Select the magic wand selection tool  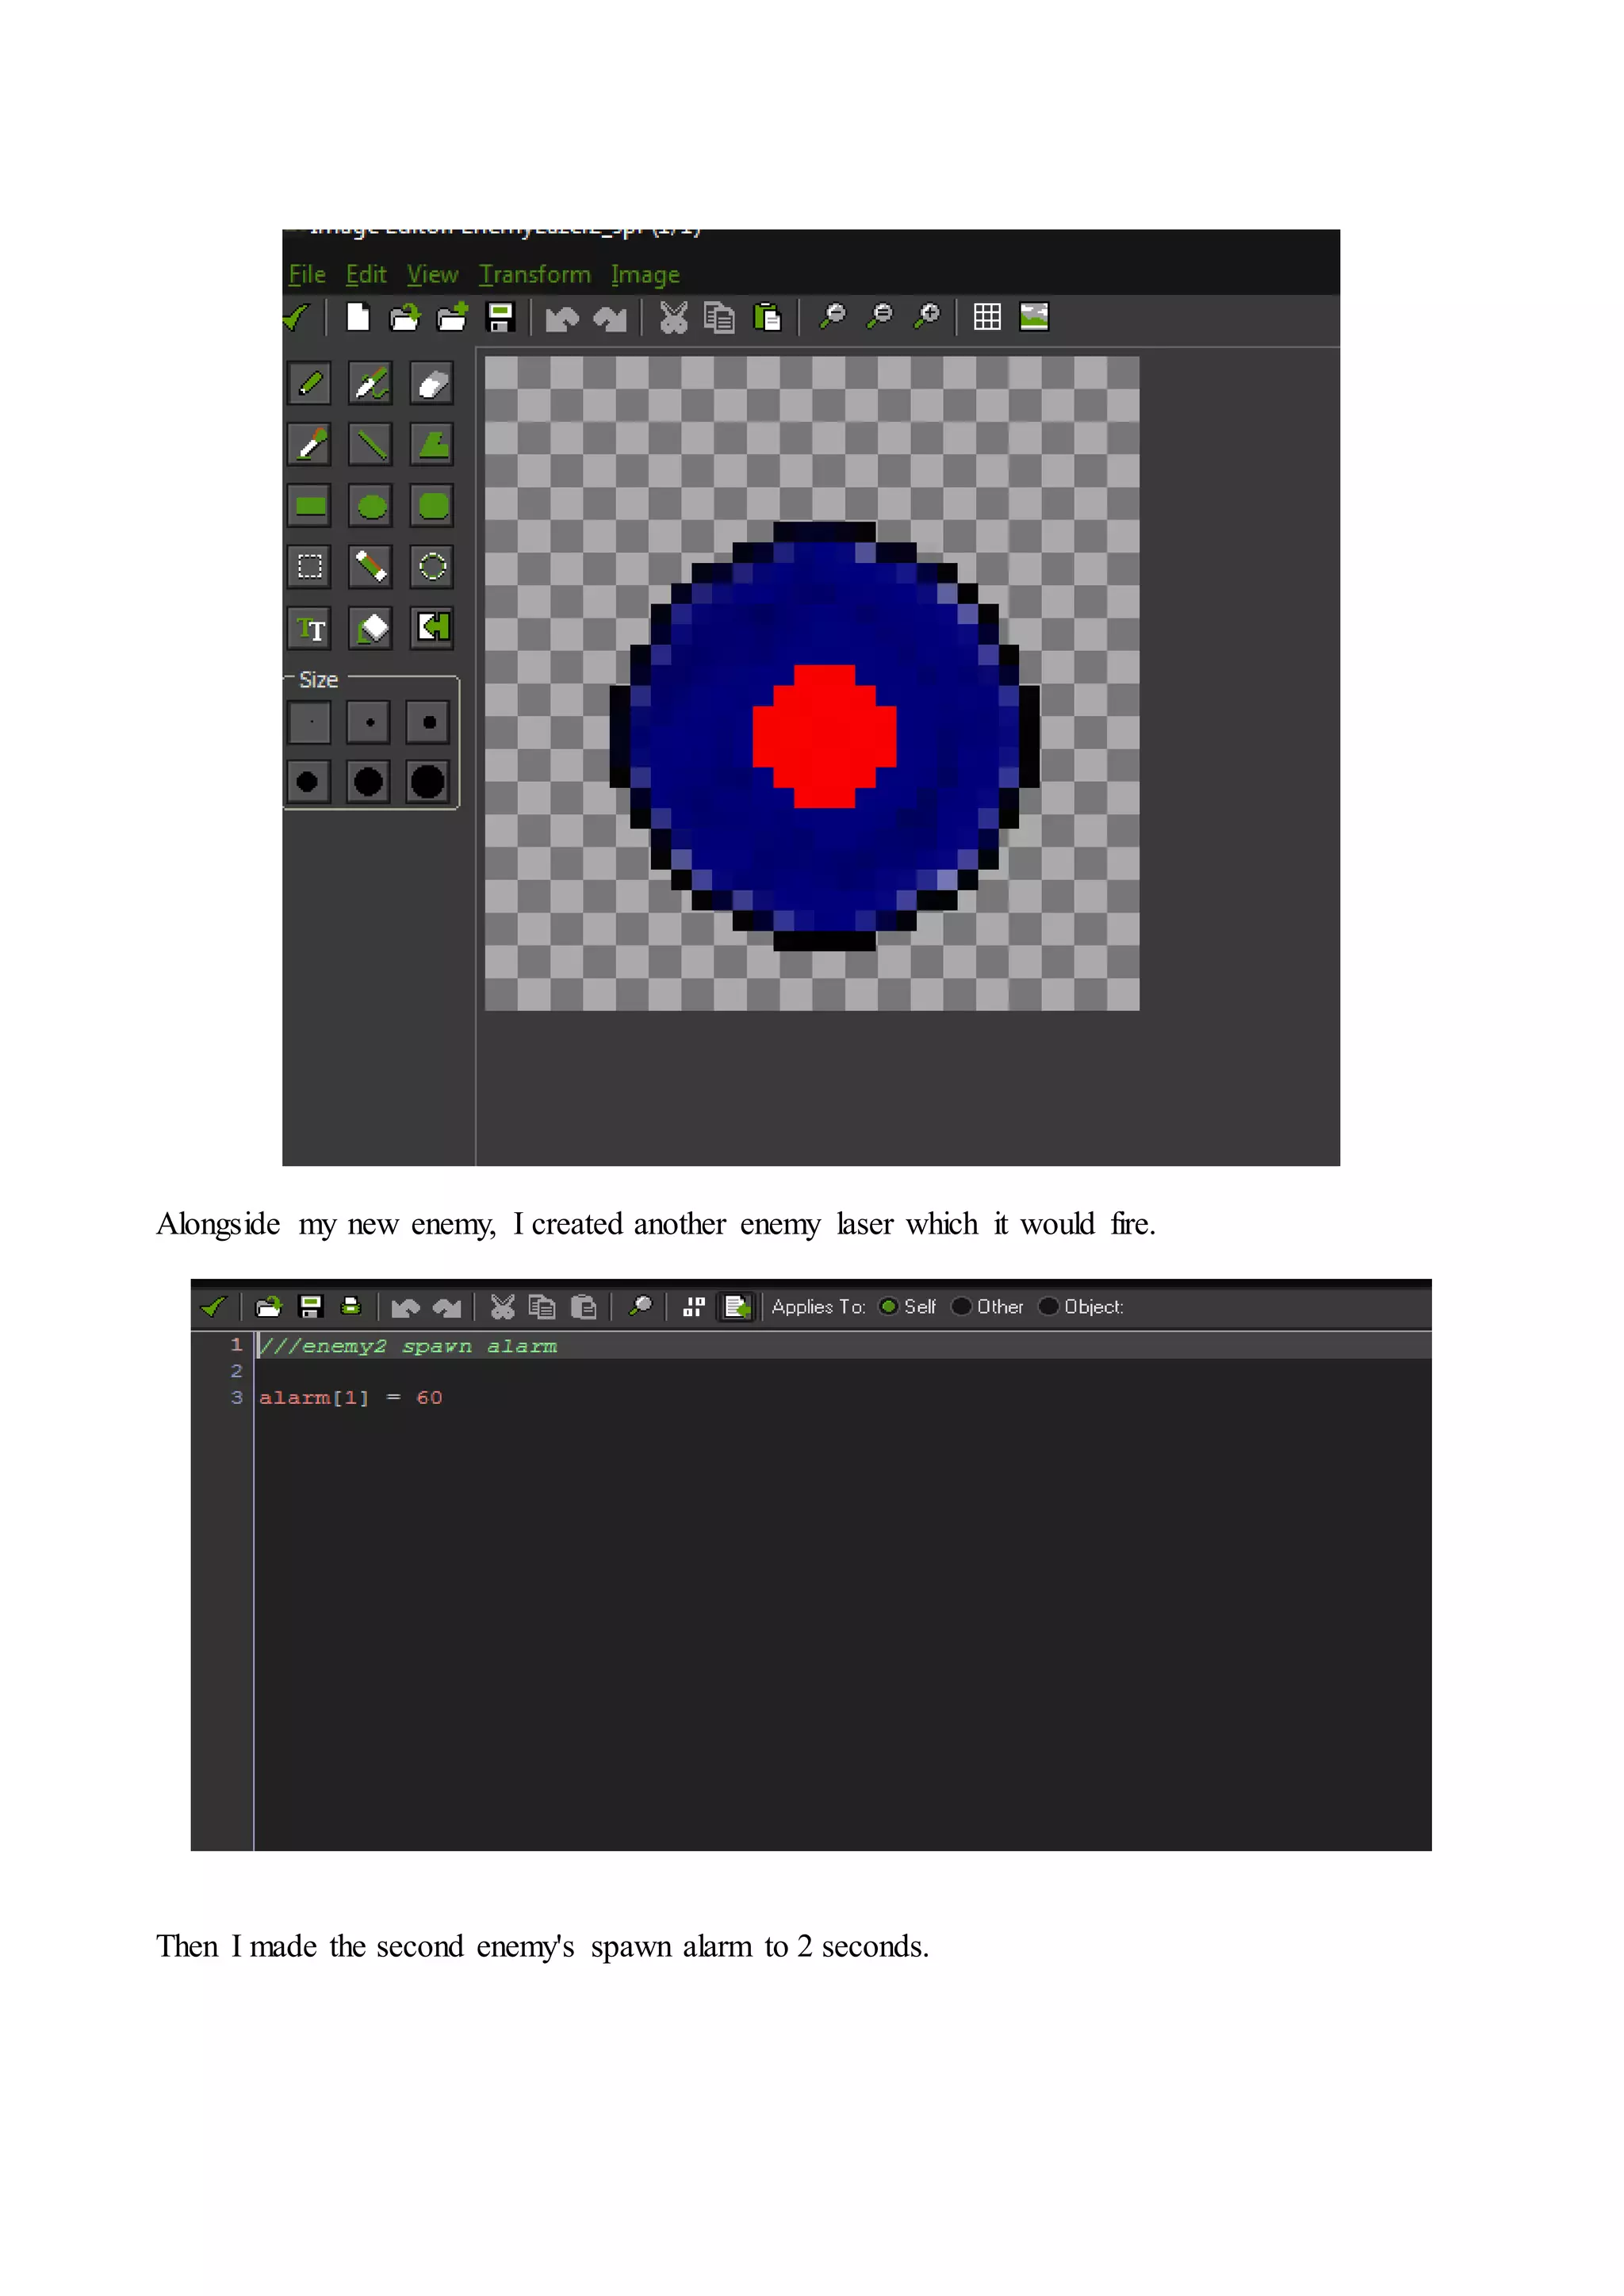pos(371,567)
